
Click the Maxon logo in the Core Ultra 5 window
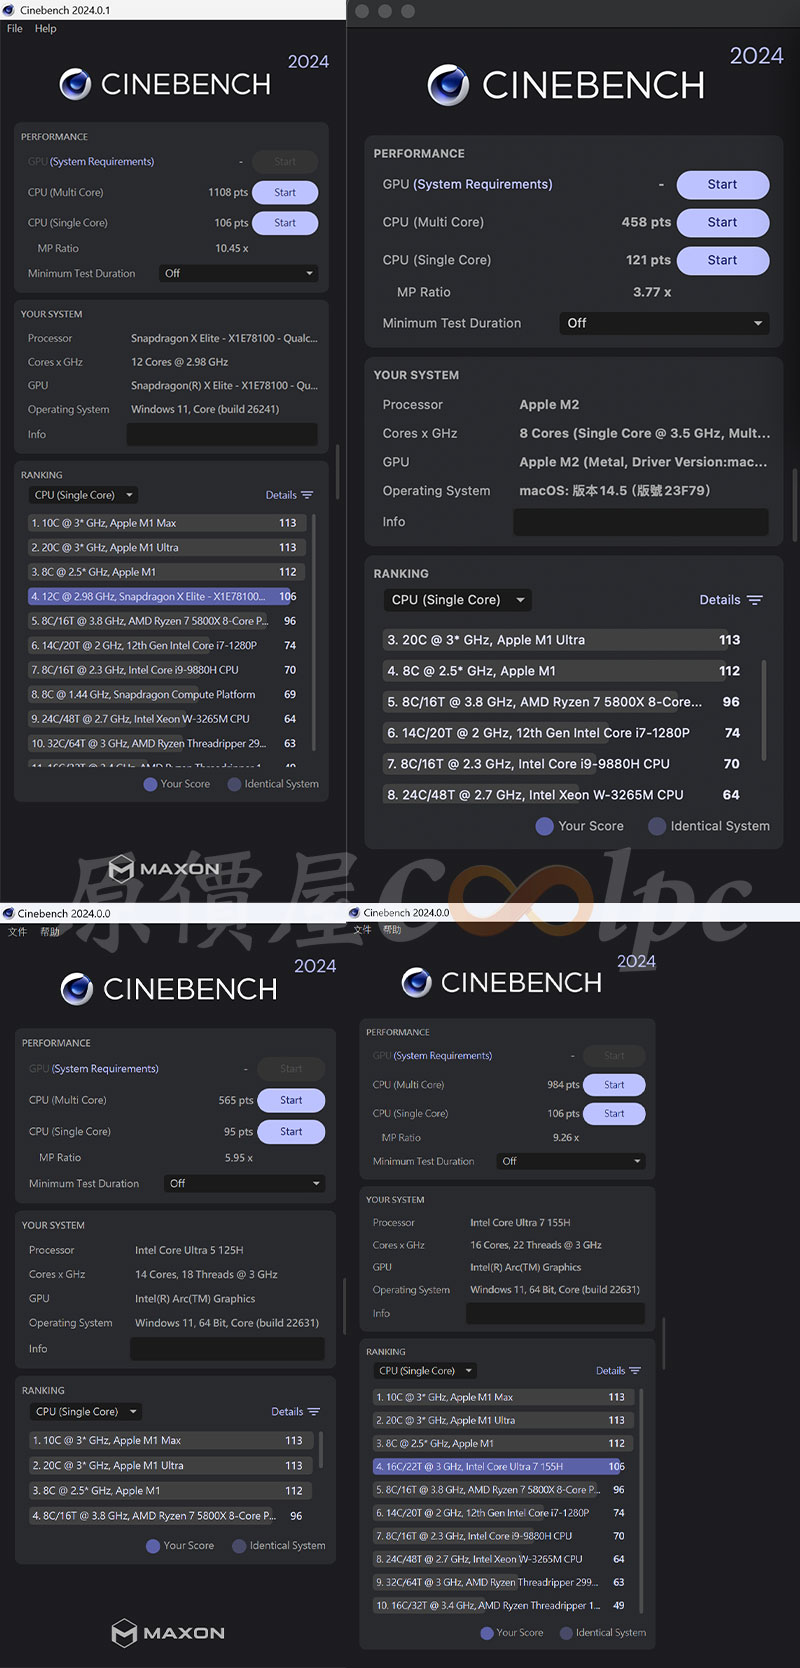tap(168, 1633)
